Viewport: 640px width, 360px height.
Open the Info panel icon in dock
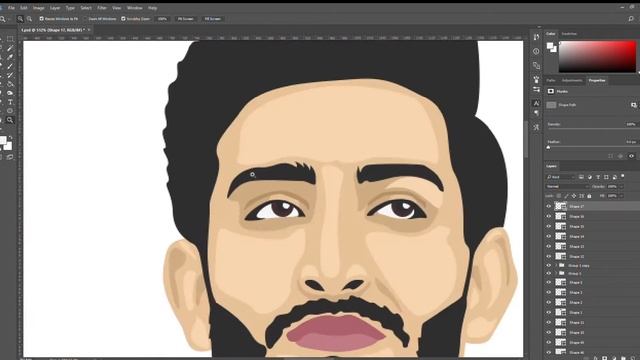point(536,51)
